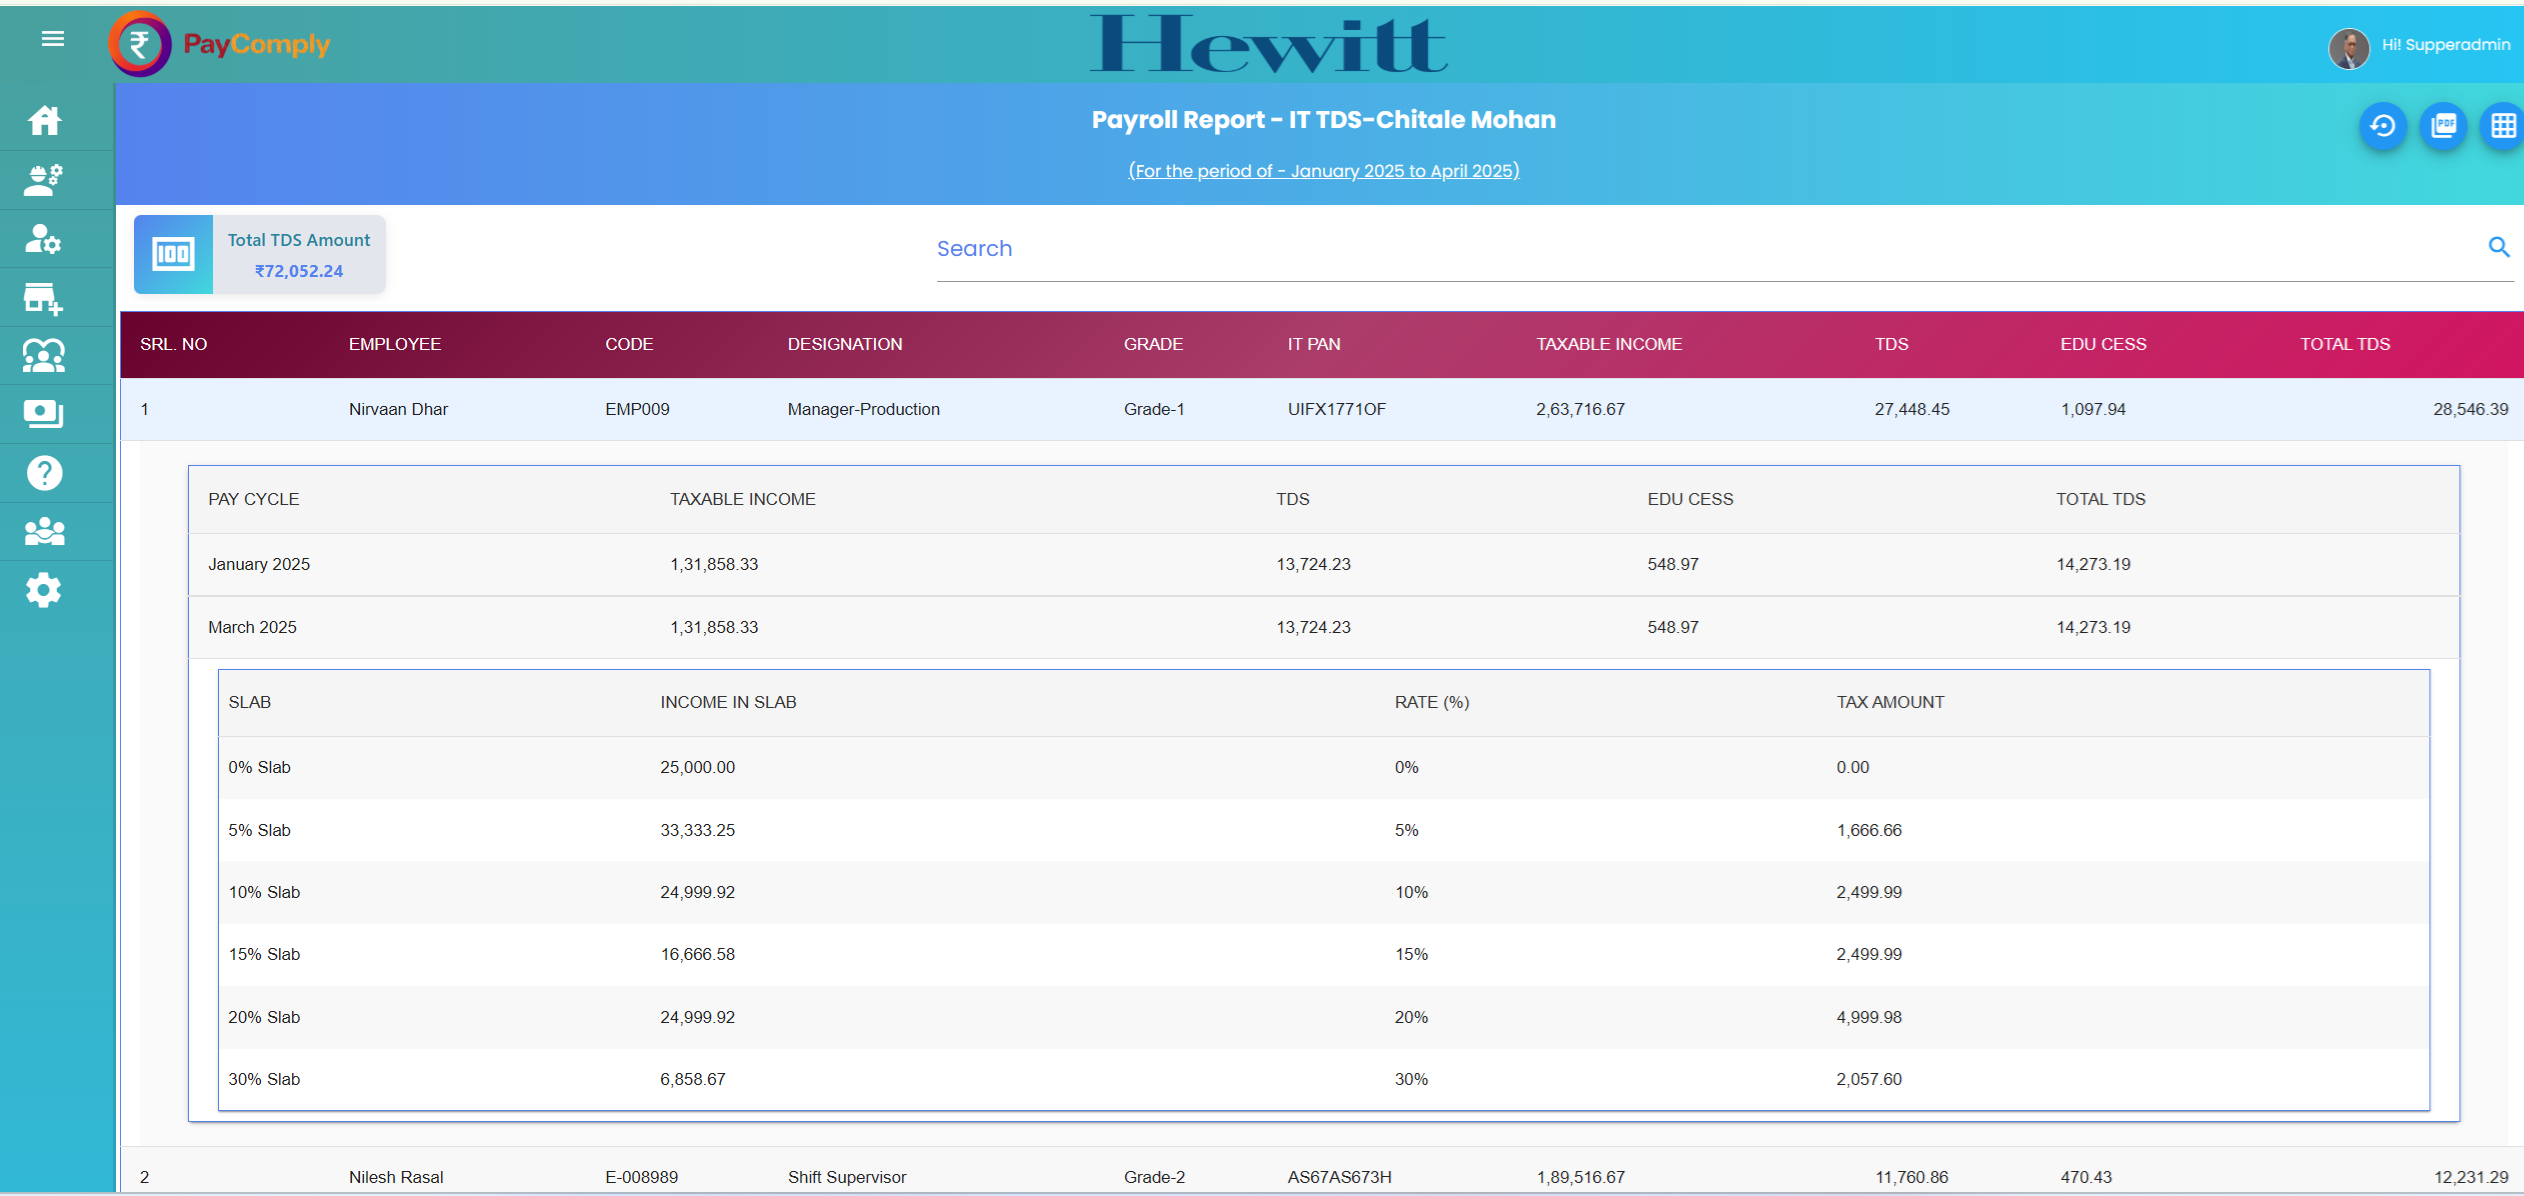Open the help question-mark icon
Image resolution: width=2524 pixels, height=1196 pixels.
(44, 473)
